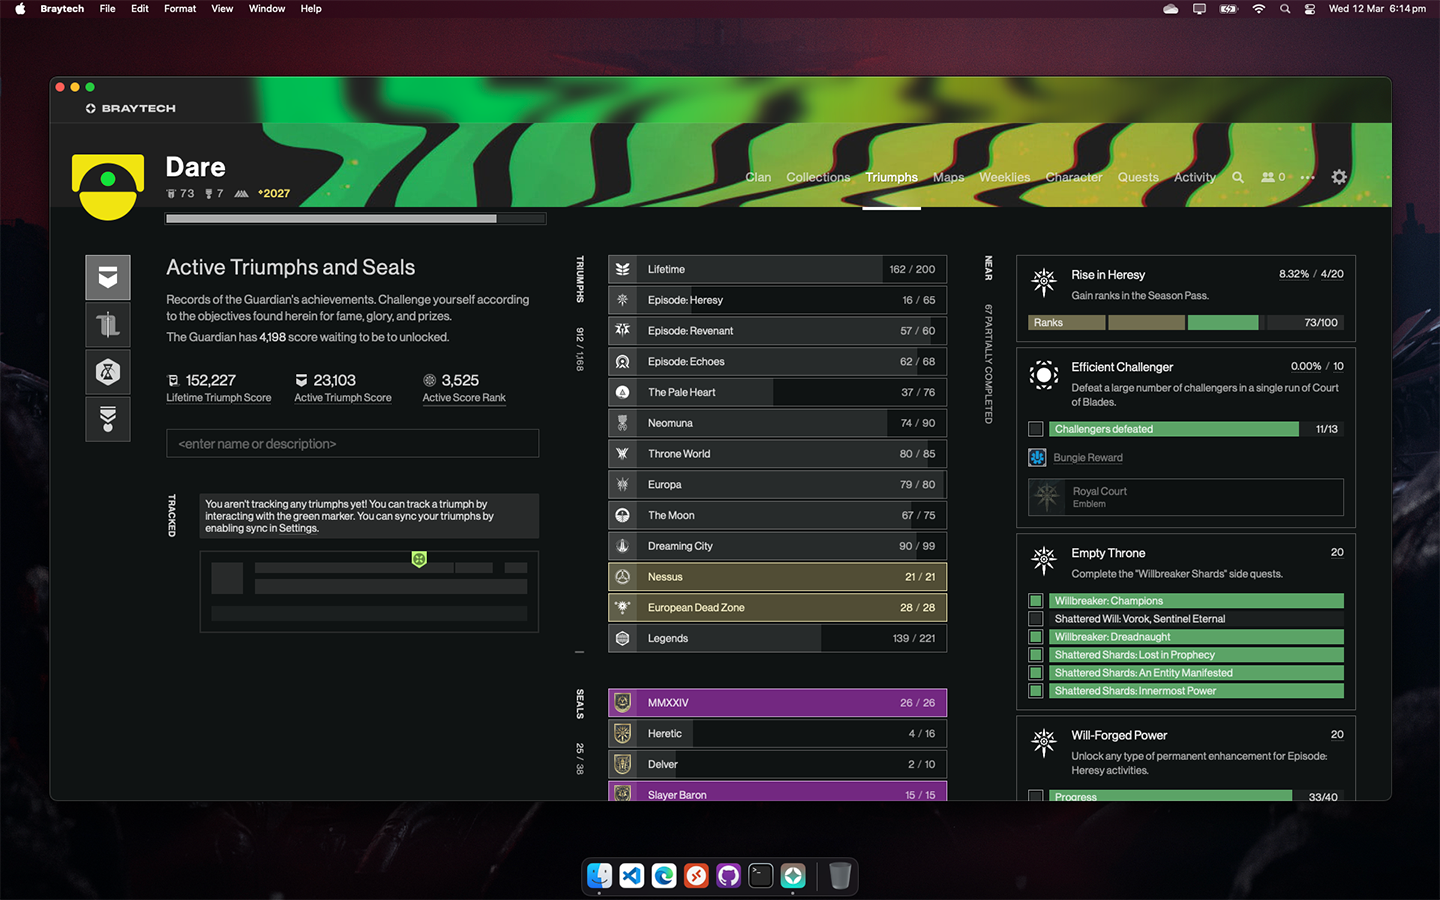The height and width of the screenshot is (900, 1440).
Task: Click The Moon row icon
Action: 623,515
